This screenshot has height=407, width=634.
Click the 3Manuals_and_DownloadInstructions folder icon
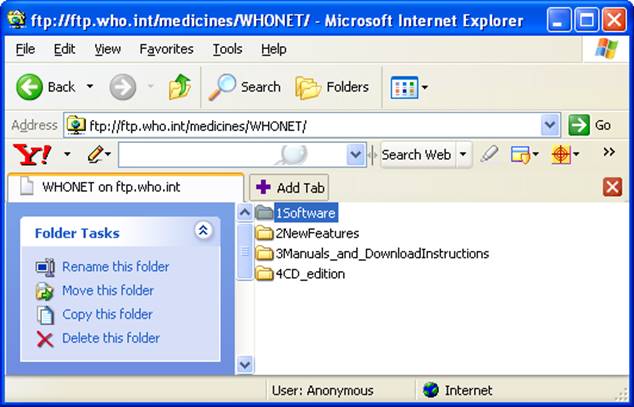[264, 253]
